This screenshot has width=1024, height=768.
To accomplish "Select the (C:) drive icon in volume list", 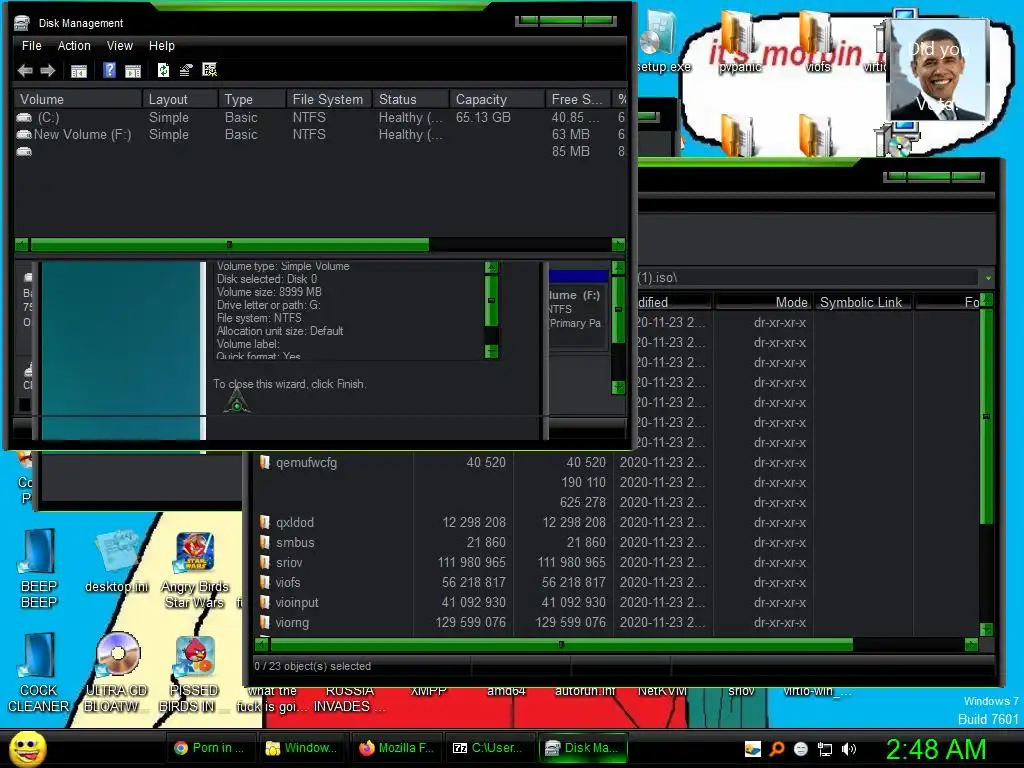I will [24, 118].
